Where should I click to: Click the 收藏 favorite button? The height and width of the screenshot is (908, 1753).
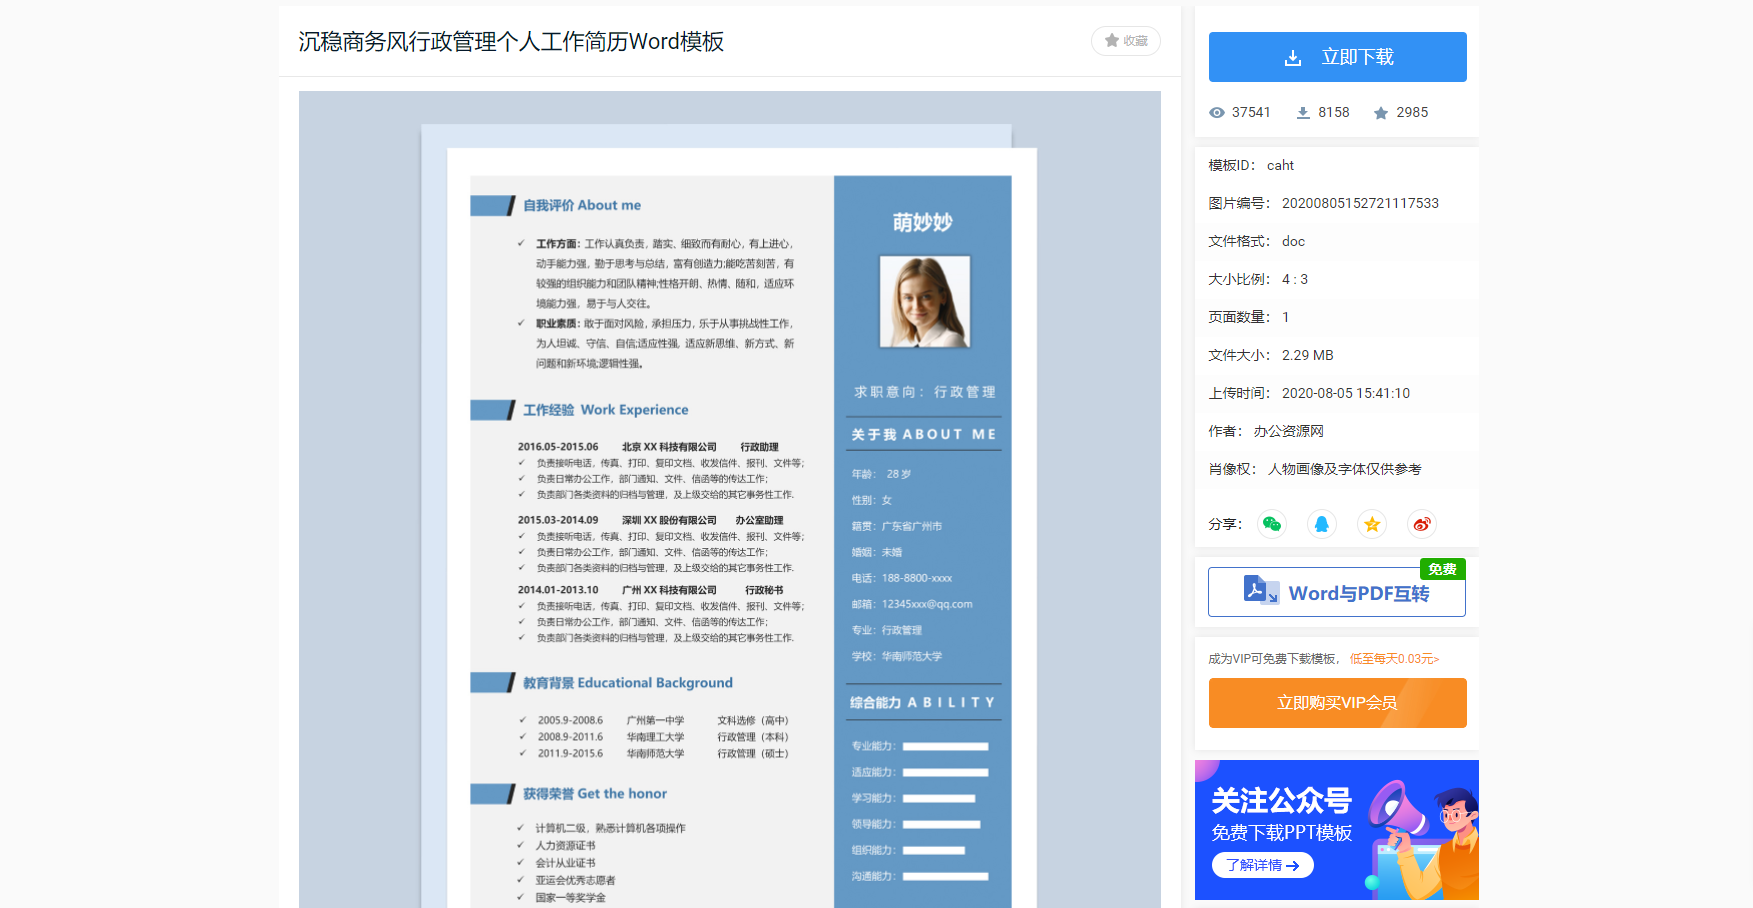(1126, 41)
